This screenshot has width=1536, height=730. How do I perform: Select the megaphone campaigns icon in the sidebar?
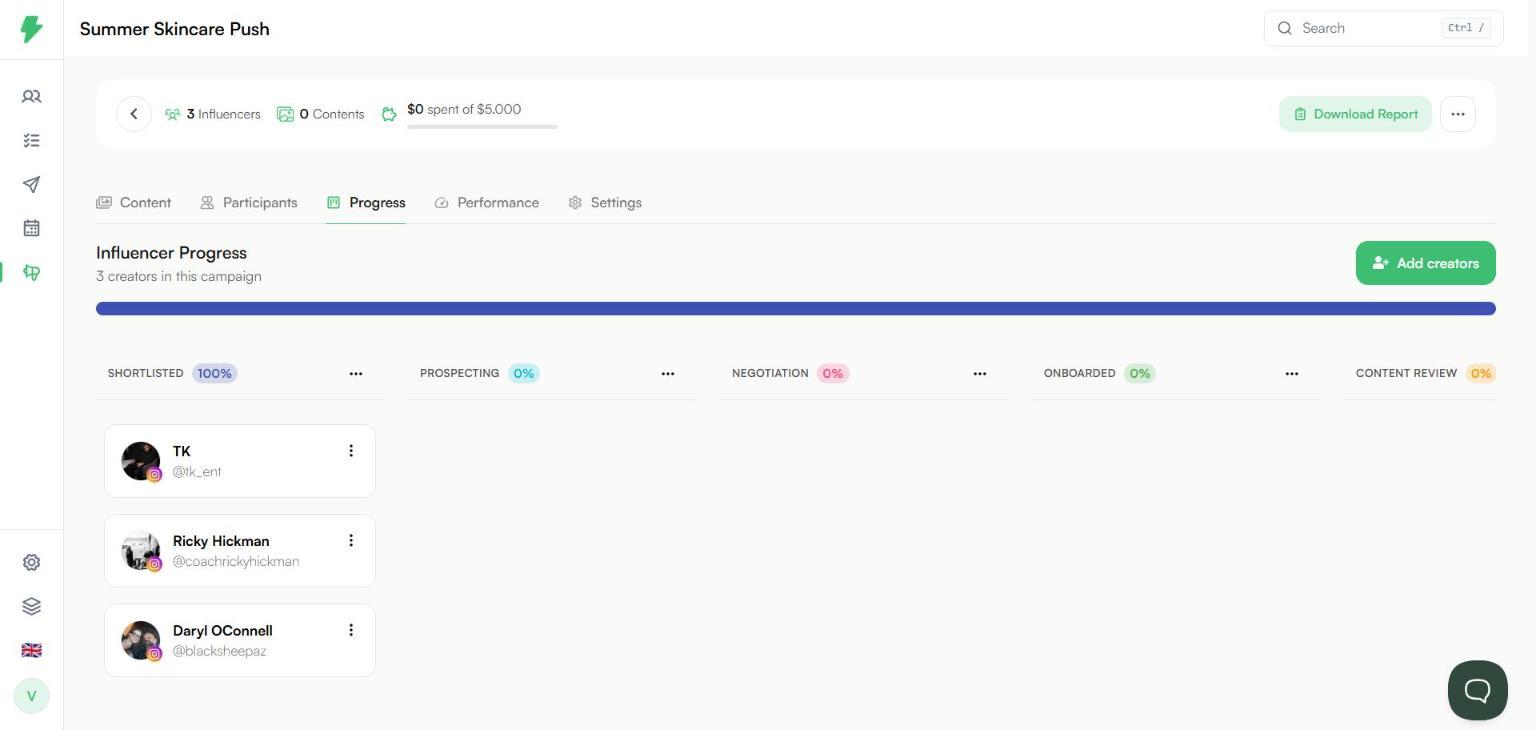[32, 272]
